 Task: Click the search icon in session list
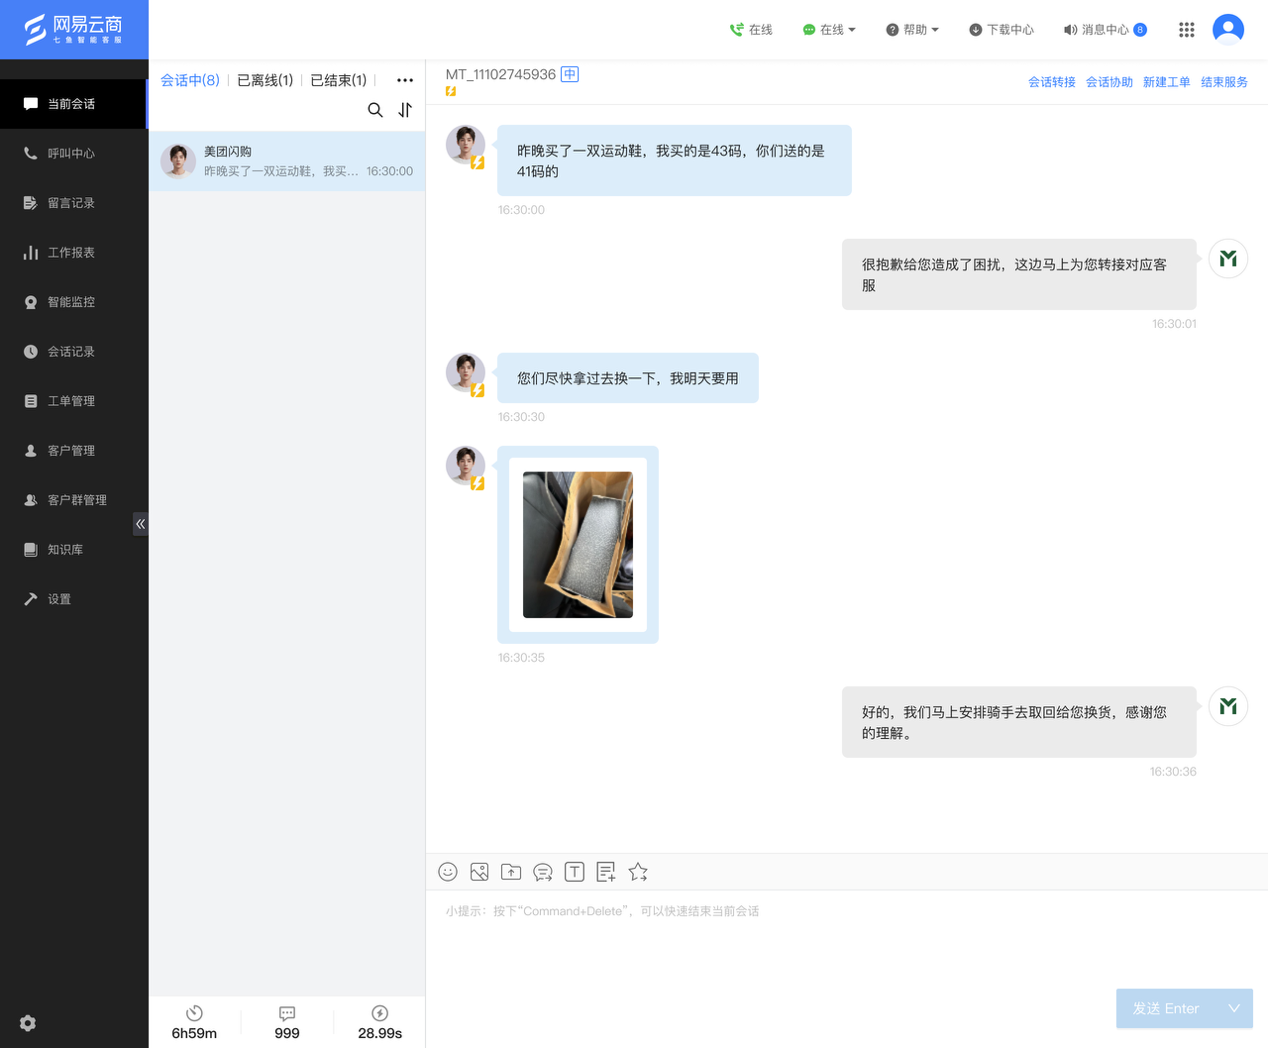[x=375, y=110]
